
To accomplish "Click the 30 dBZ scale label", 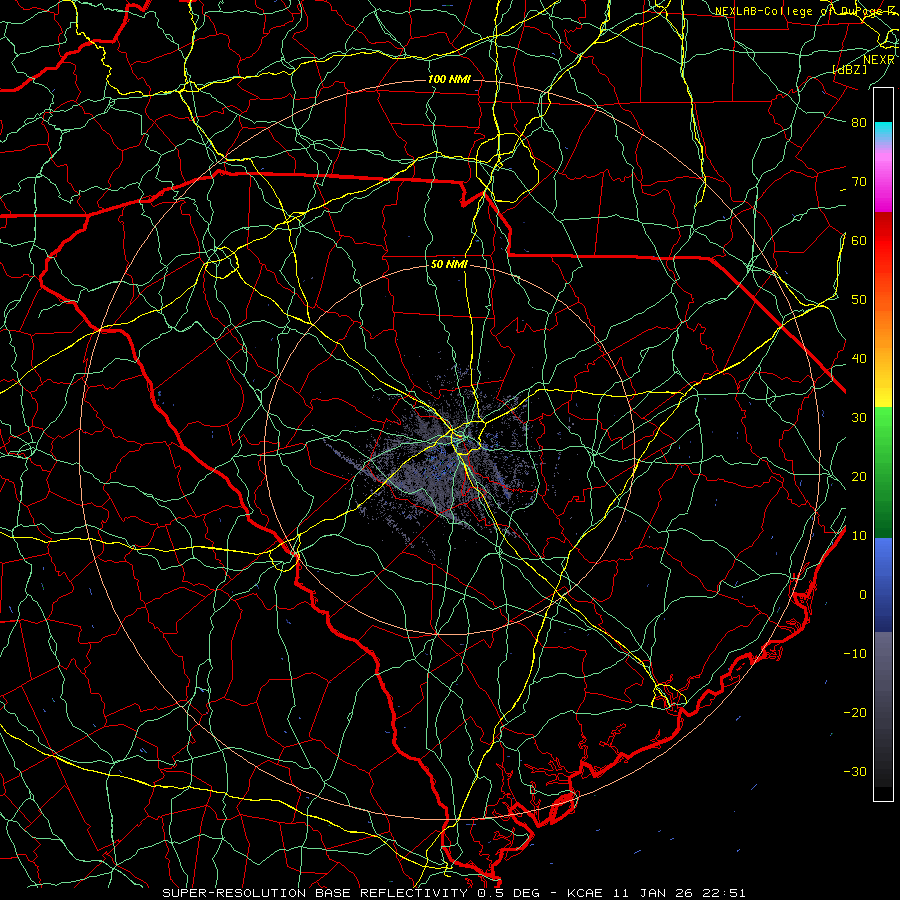I will (x=859, y=418).
